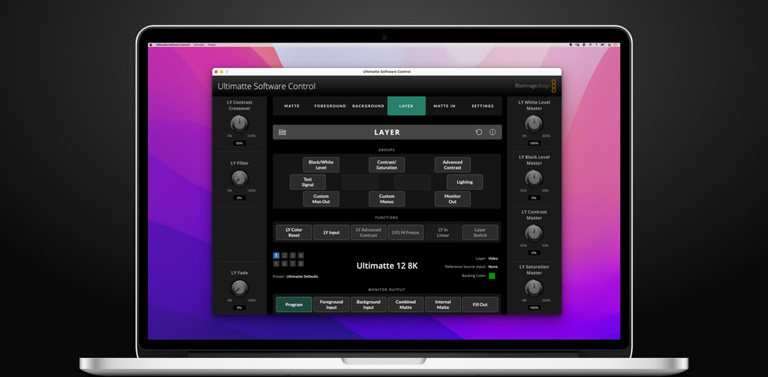768x377 pixels.
Task: Set monitor output to Internal Matte
Action: [x=443, y=305]
